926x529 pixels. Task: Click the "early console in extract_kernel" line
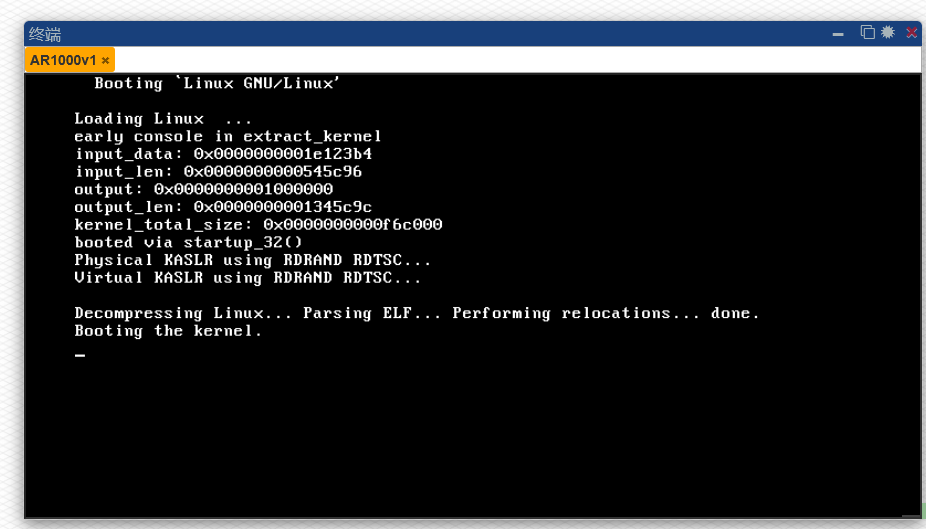[228, 136]
